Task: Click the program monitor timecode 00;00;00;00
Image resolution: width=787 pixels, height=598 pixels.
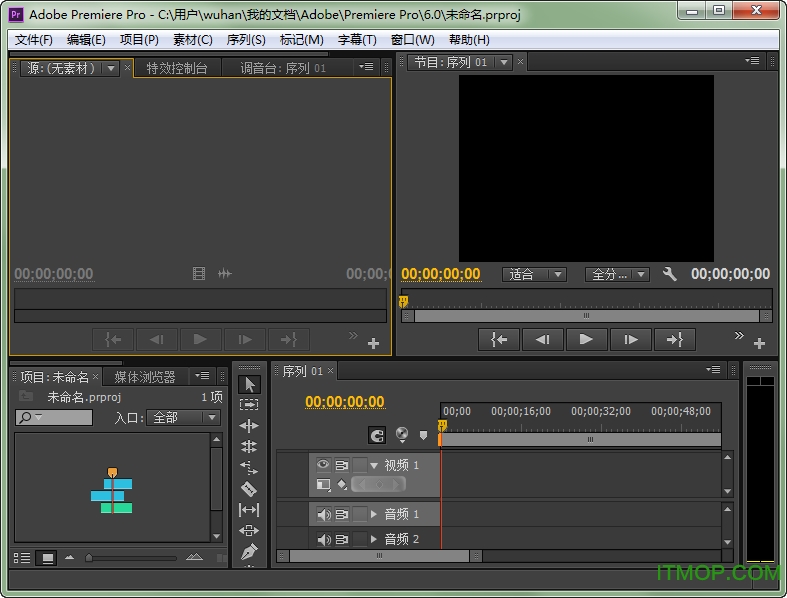Action: (441, 274)
